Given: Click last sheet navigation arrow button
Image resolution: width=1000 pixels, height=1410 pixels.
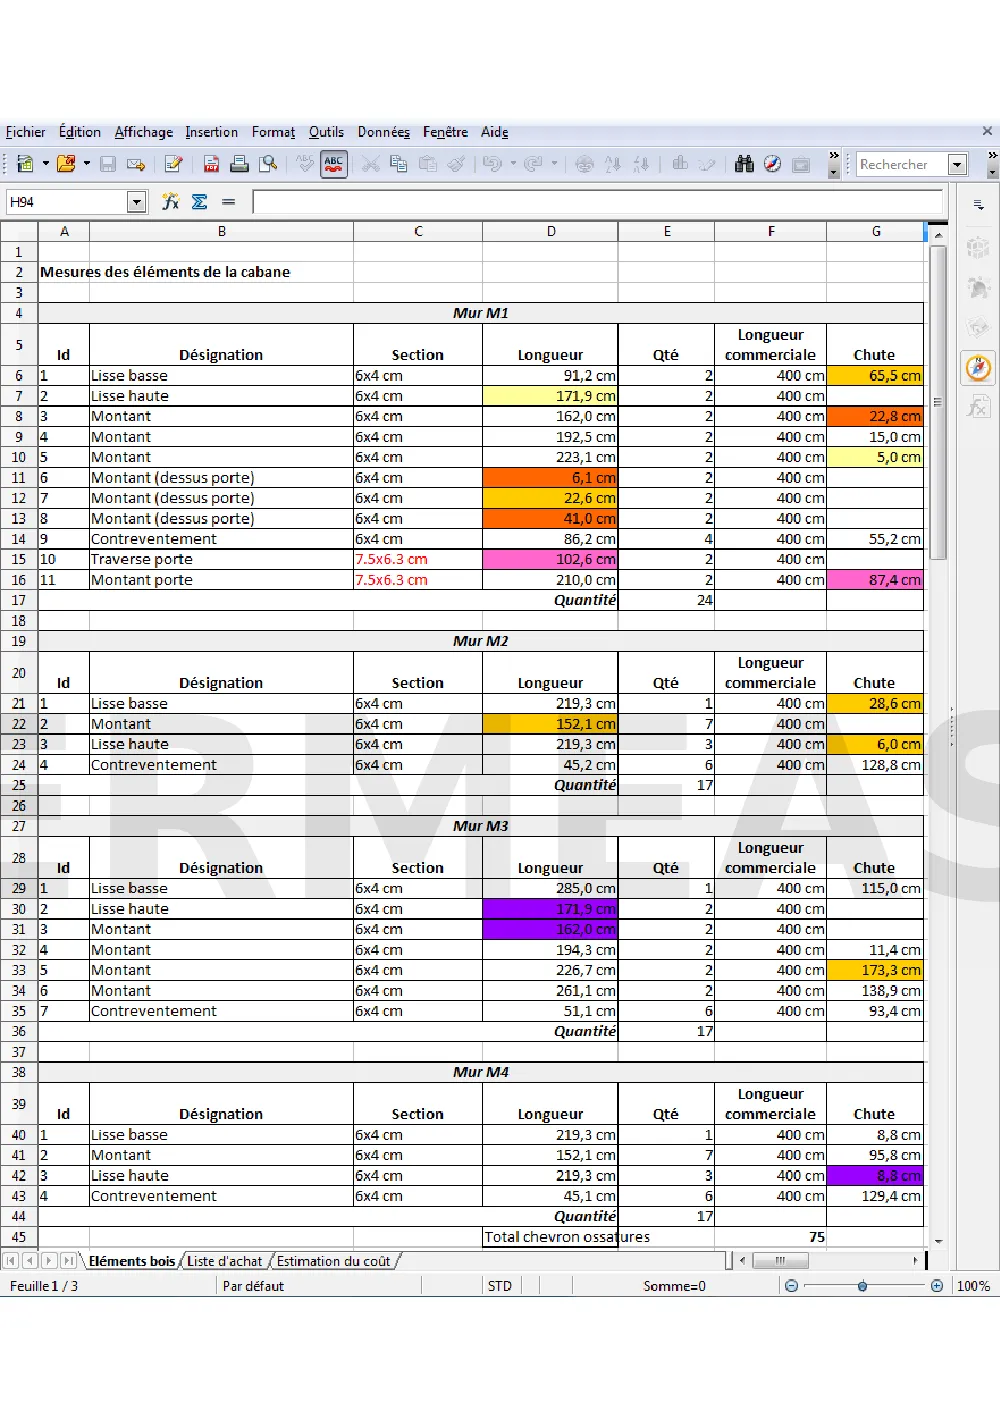Looking at the screenshot, I should pos(68,1261).
